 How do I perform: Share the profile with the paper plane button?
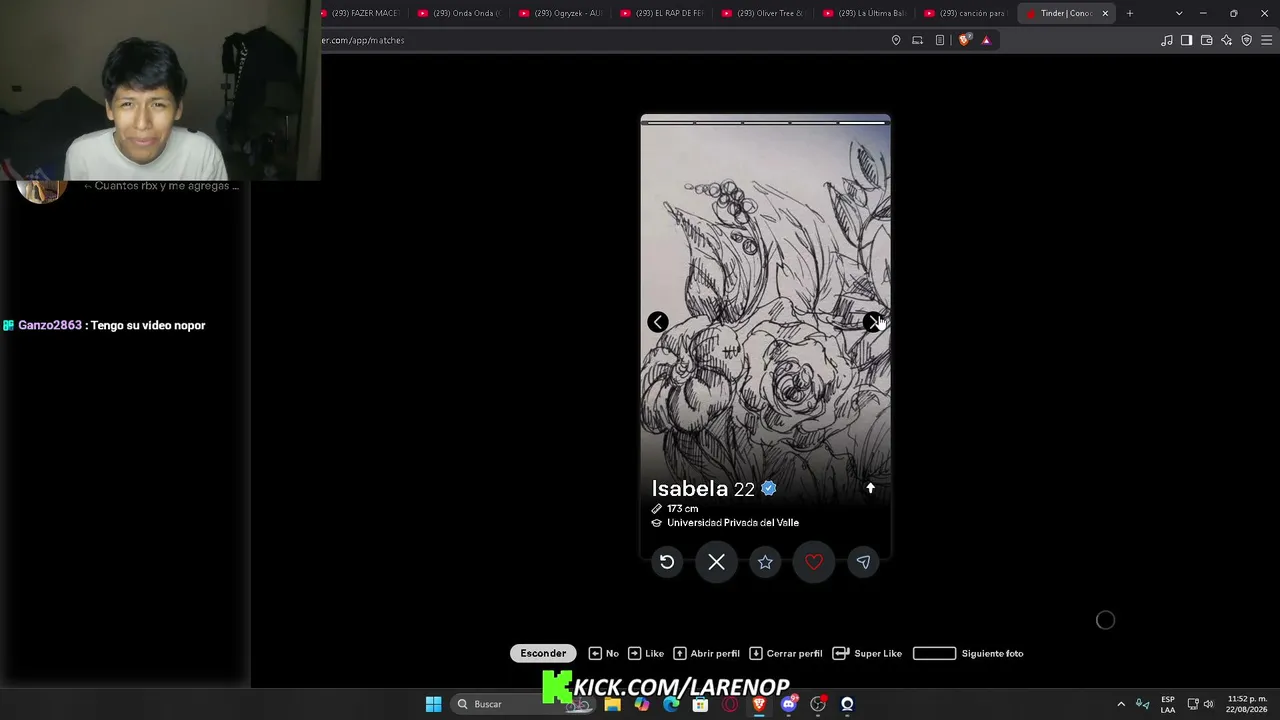click(x=863, y=562)
